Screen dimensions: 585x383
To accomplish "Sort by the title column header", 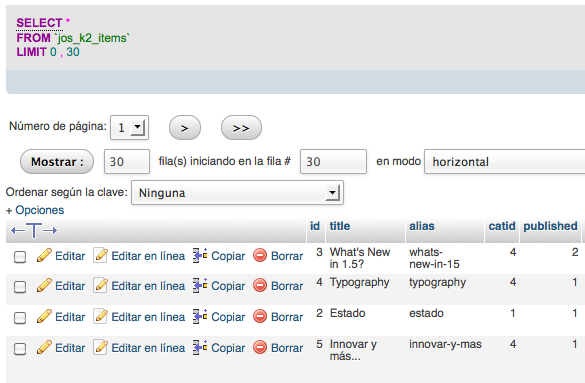I will (340, 226).
